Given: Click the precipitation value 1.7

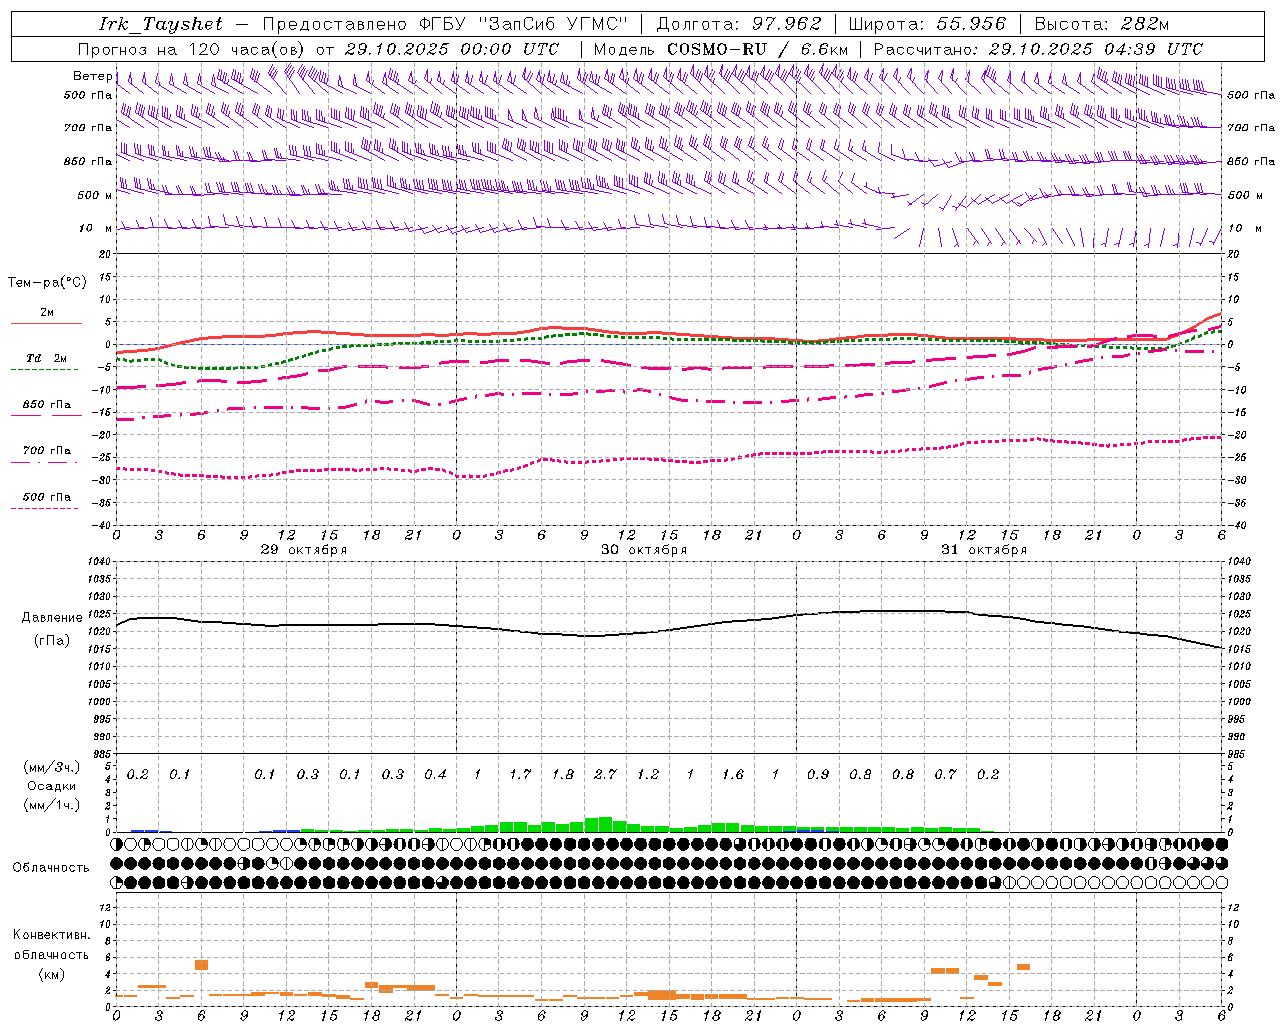Looking at the screenshot, I should point(520,775).
